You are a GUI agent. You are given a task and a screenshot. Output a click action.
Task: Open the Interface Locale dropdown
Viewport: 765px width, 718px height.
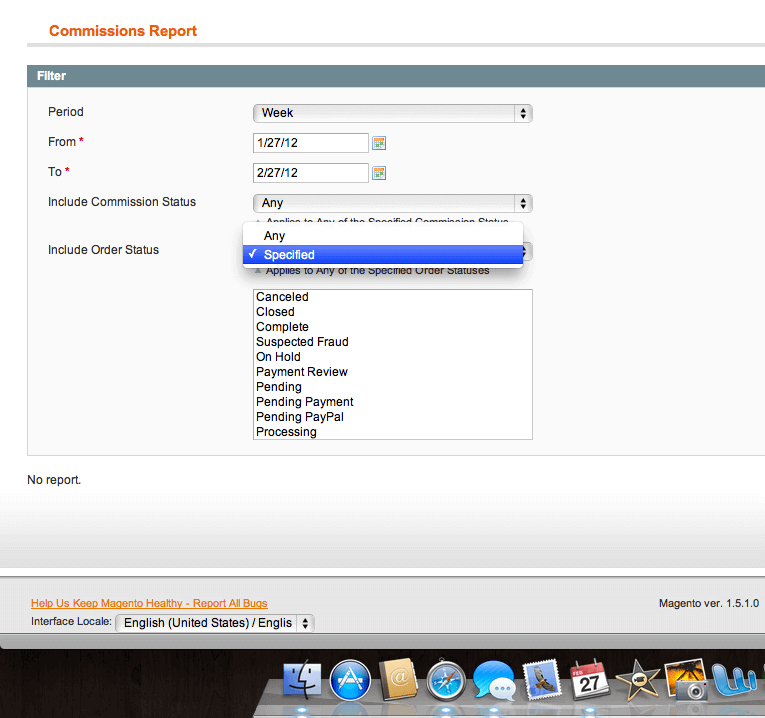click(x=215, y=623)
